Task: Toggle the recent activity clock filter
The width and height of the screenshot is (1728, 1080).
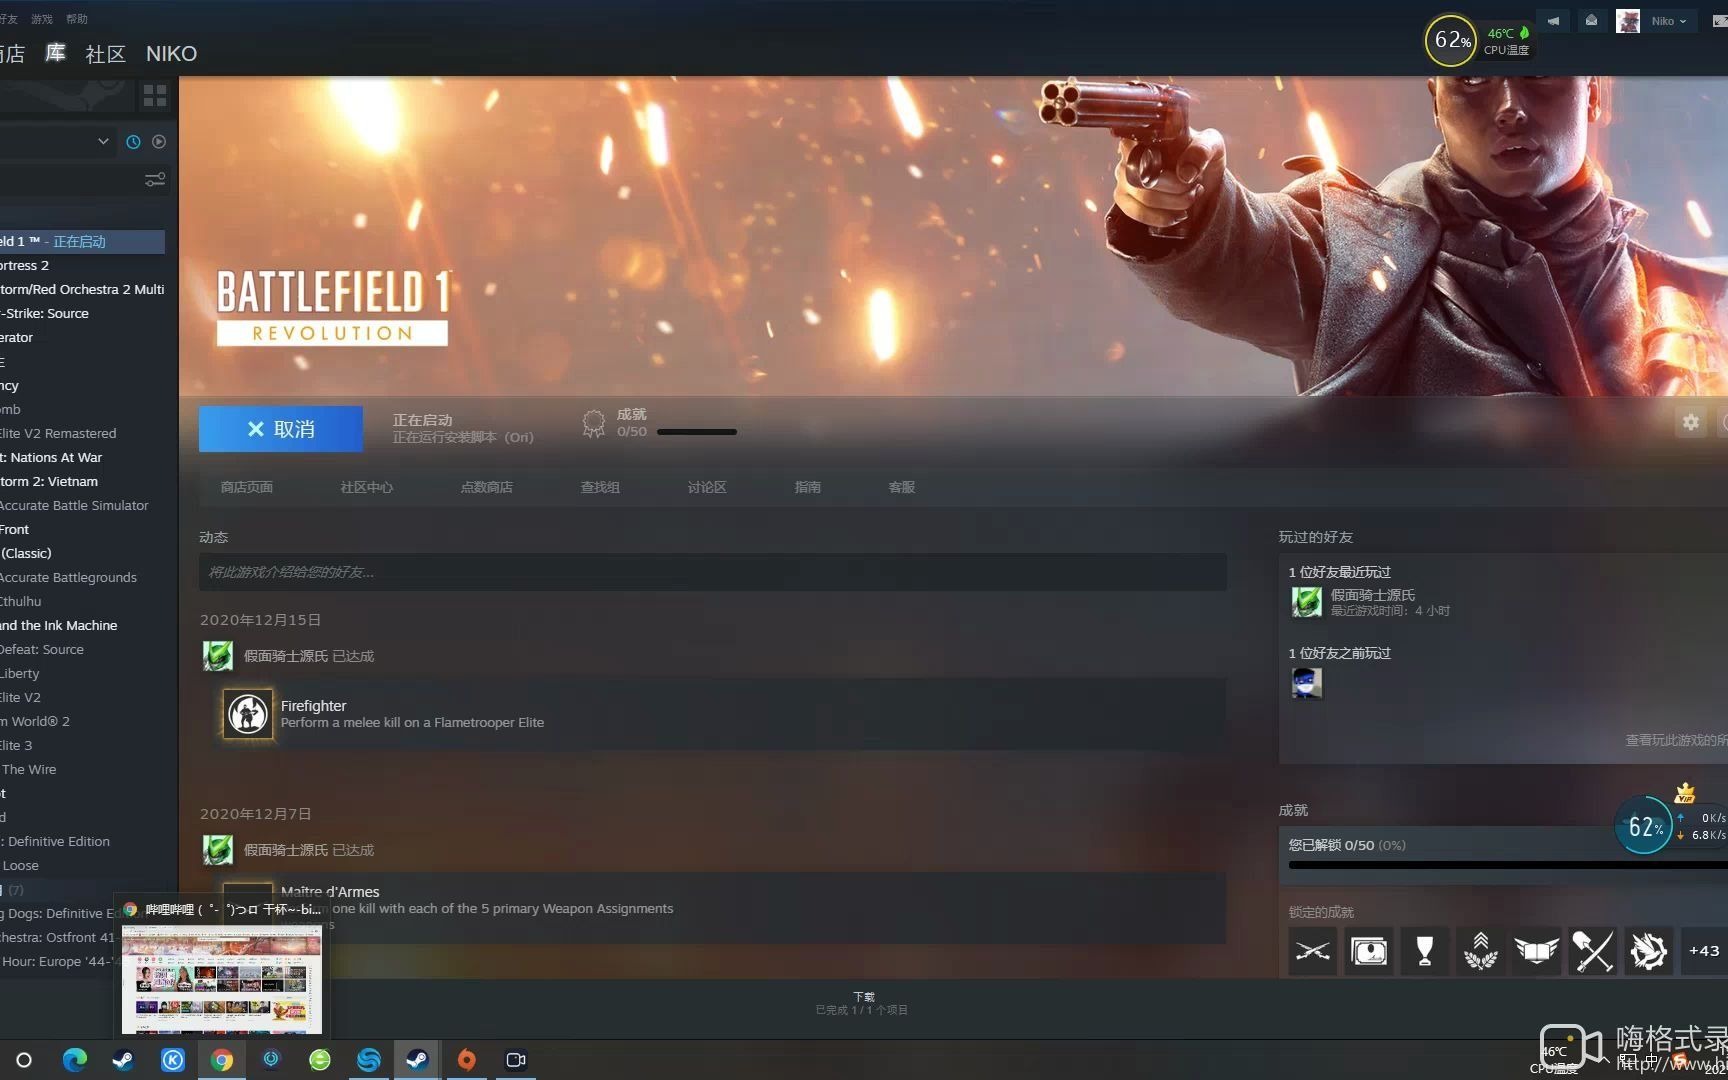Action: pos(133,142)
